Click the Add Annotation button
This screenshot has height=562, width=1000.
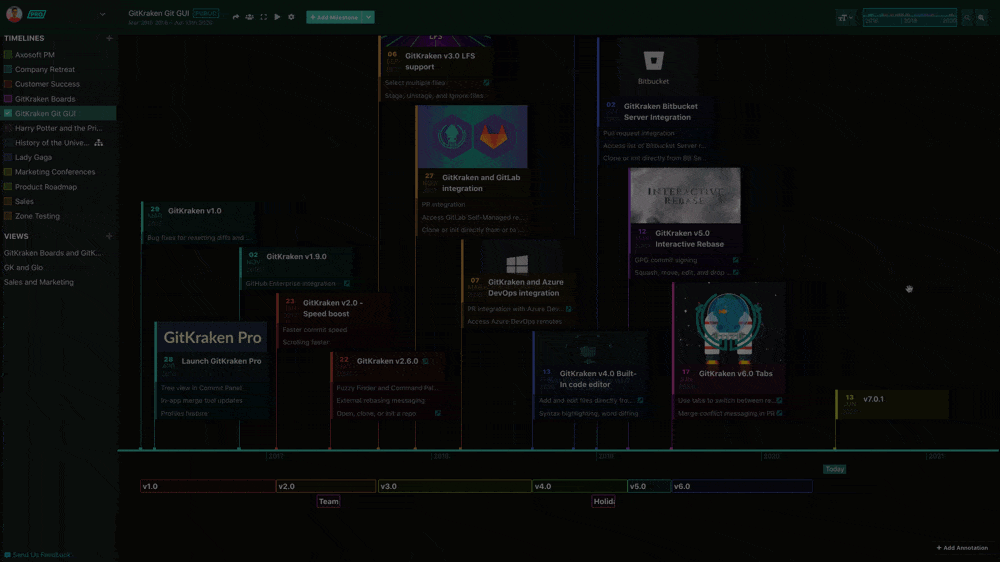click(x=962, y=548)
